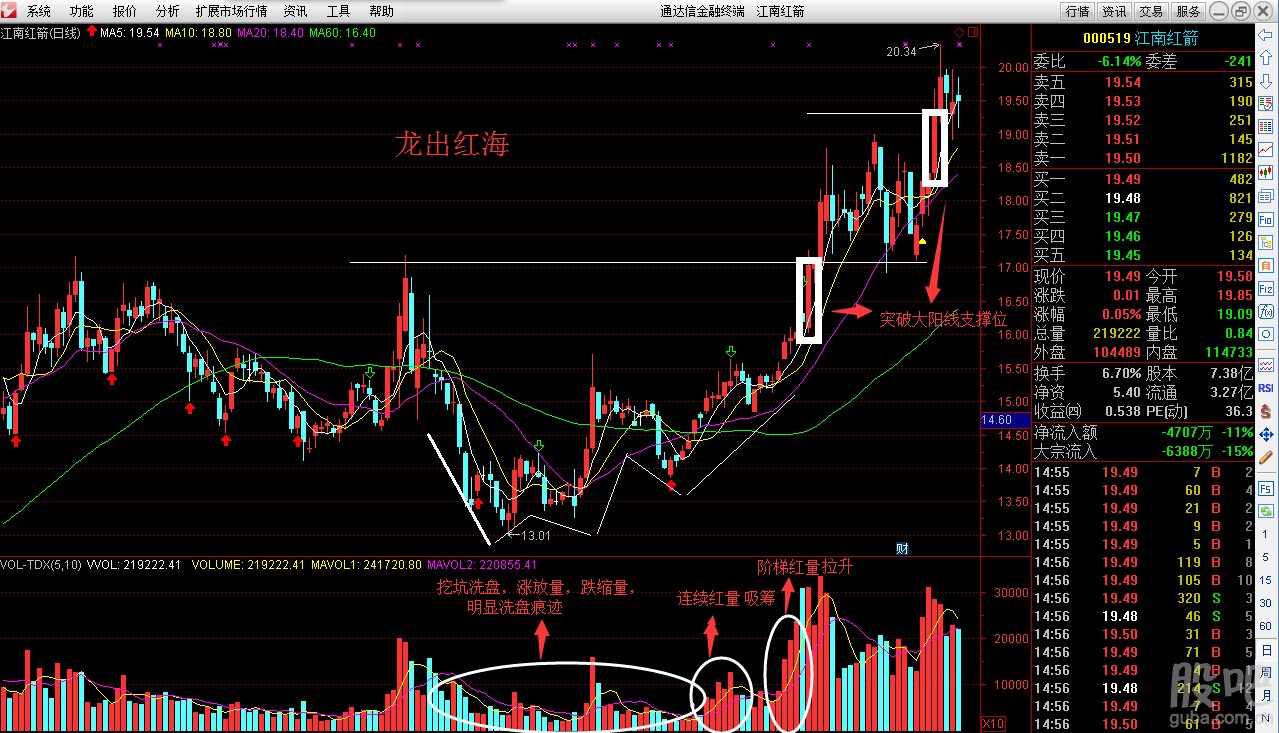Viewport: 1279px width, 733px height.
Task: Open the 扩展市场行情 menu
Action: pyautogui.click(x=231, y=11)
